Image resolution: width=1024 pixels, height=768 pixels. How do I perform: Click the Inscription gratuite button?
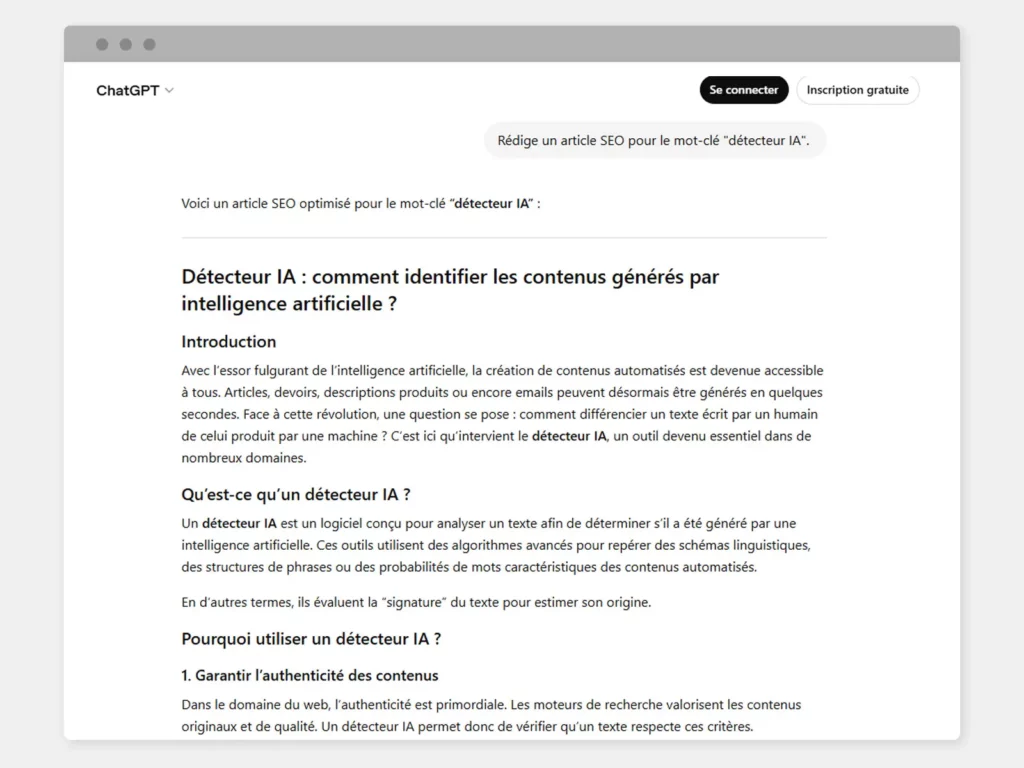pos(857,89)
